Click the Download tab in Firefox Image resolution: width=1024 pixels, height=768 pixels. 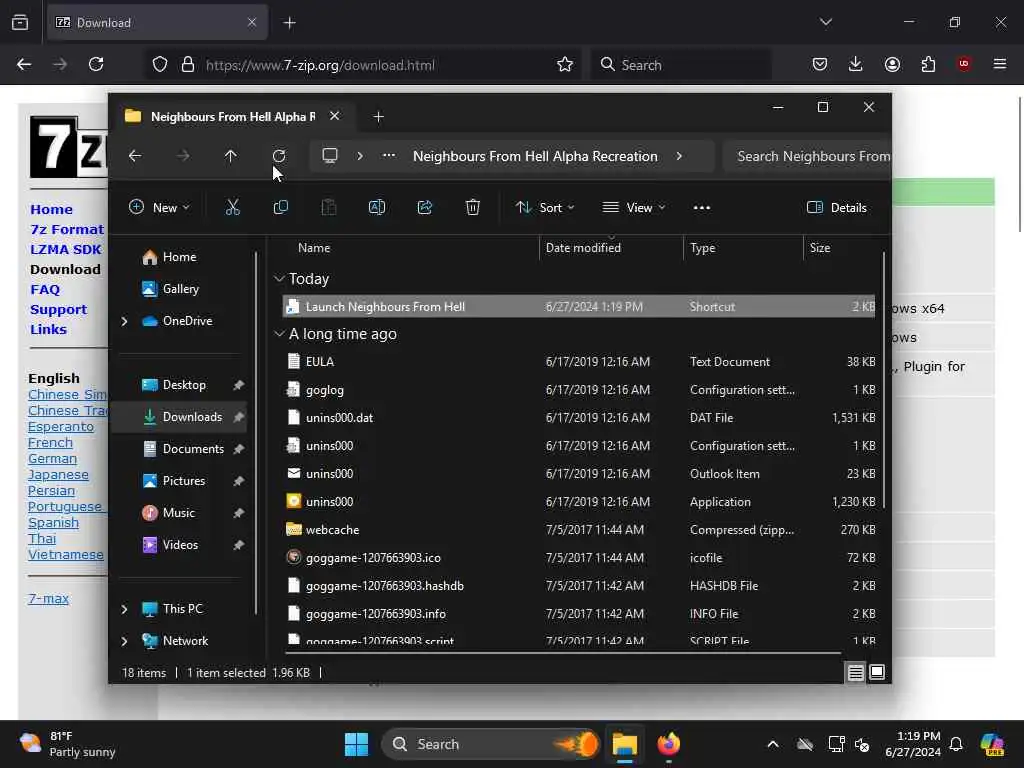pos(157,22)
